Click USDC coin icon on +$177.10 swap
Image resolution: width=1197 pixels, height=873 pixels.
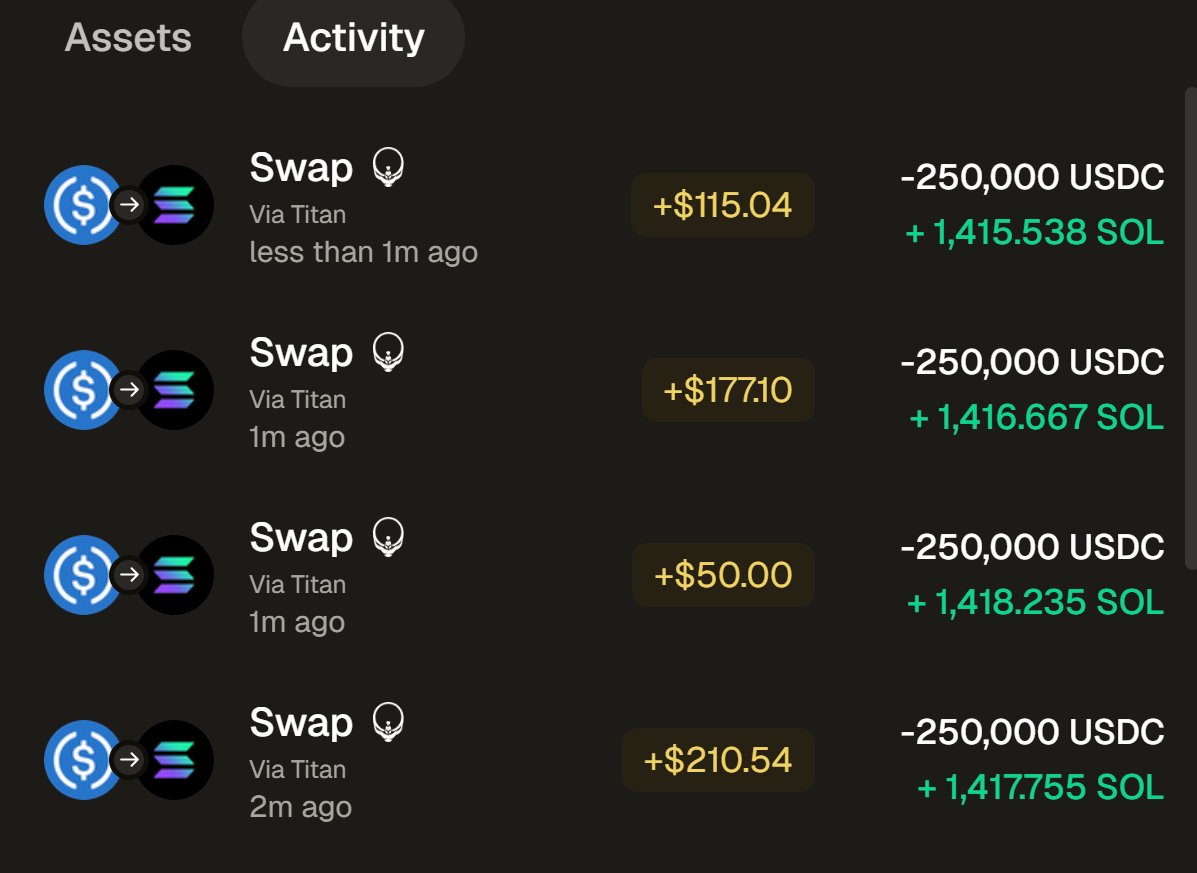(80, 390)
